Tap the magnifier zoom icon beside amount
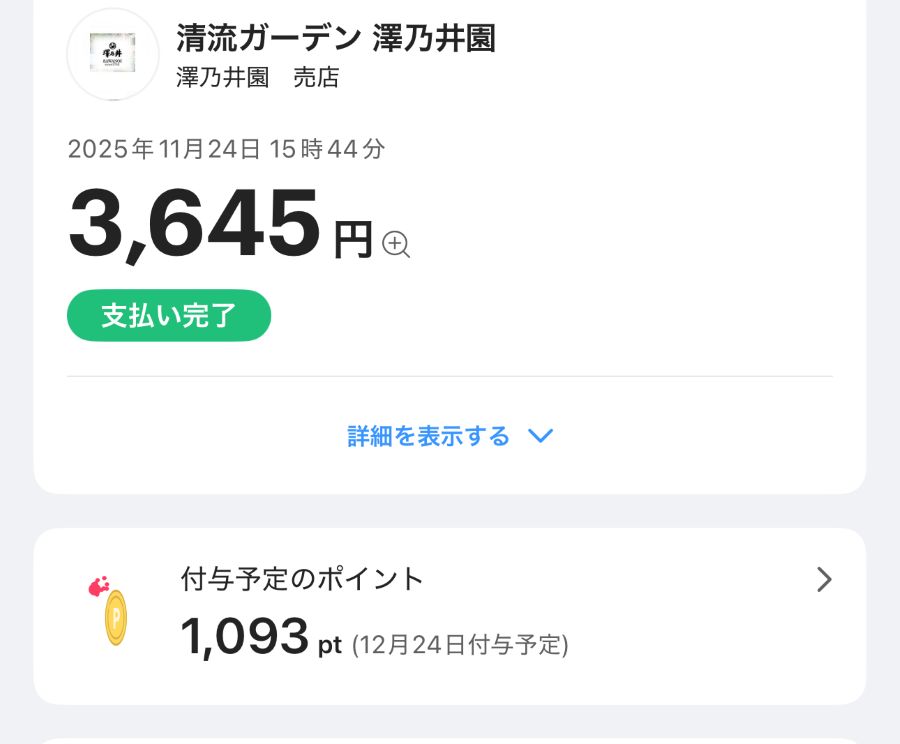 click(397, 244)
